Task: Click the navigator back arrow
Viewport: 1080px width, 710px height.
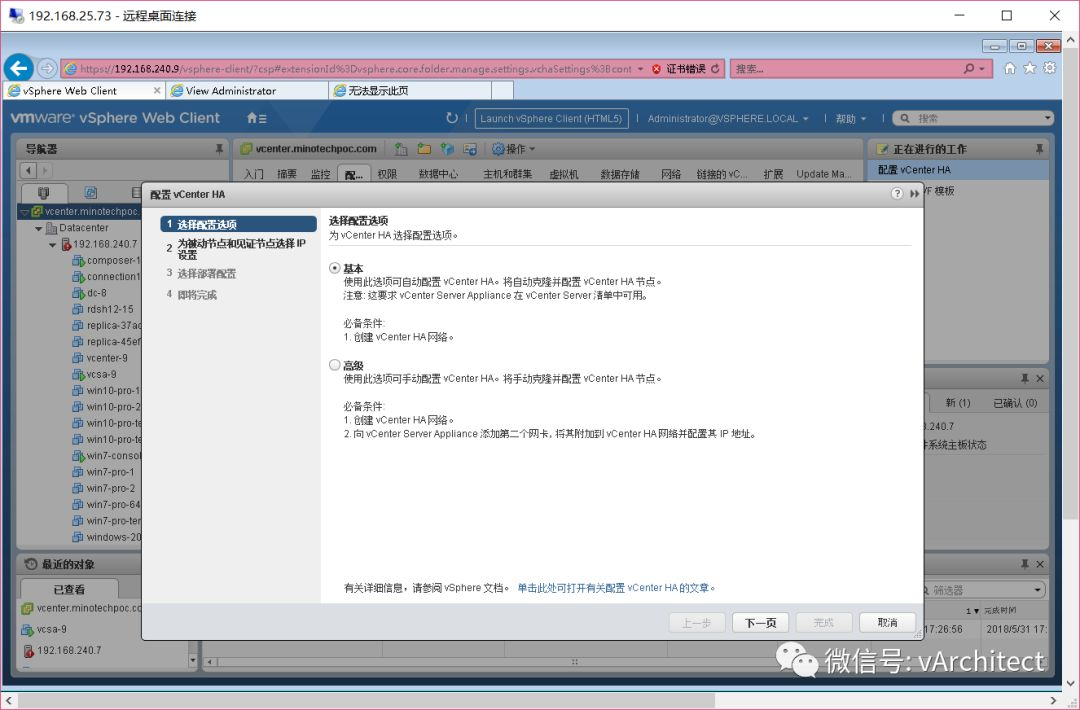Action: coord(28,170)
